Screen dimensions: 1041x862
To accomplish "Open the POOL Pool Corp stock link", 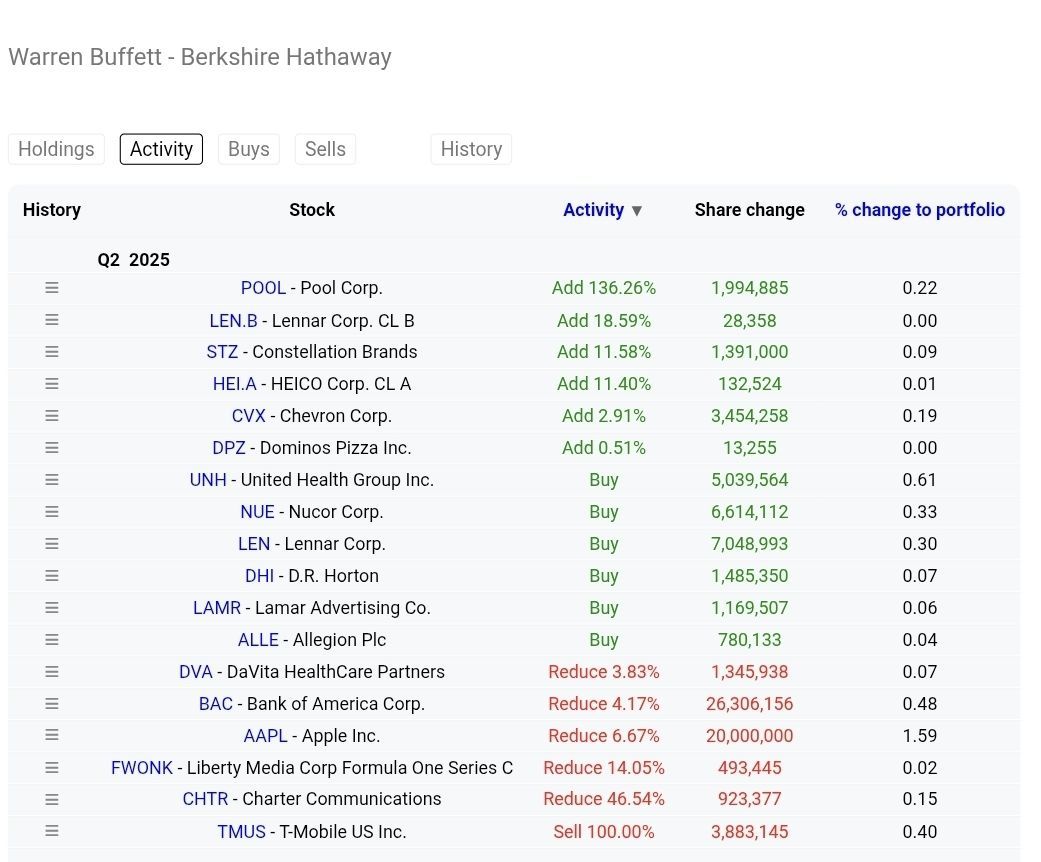I will click(263, 287).
